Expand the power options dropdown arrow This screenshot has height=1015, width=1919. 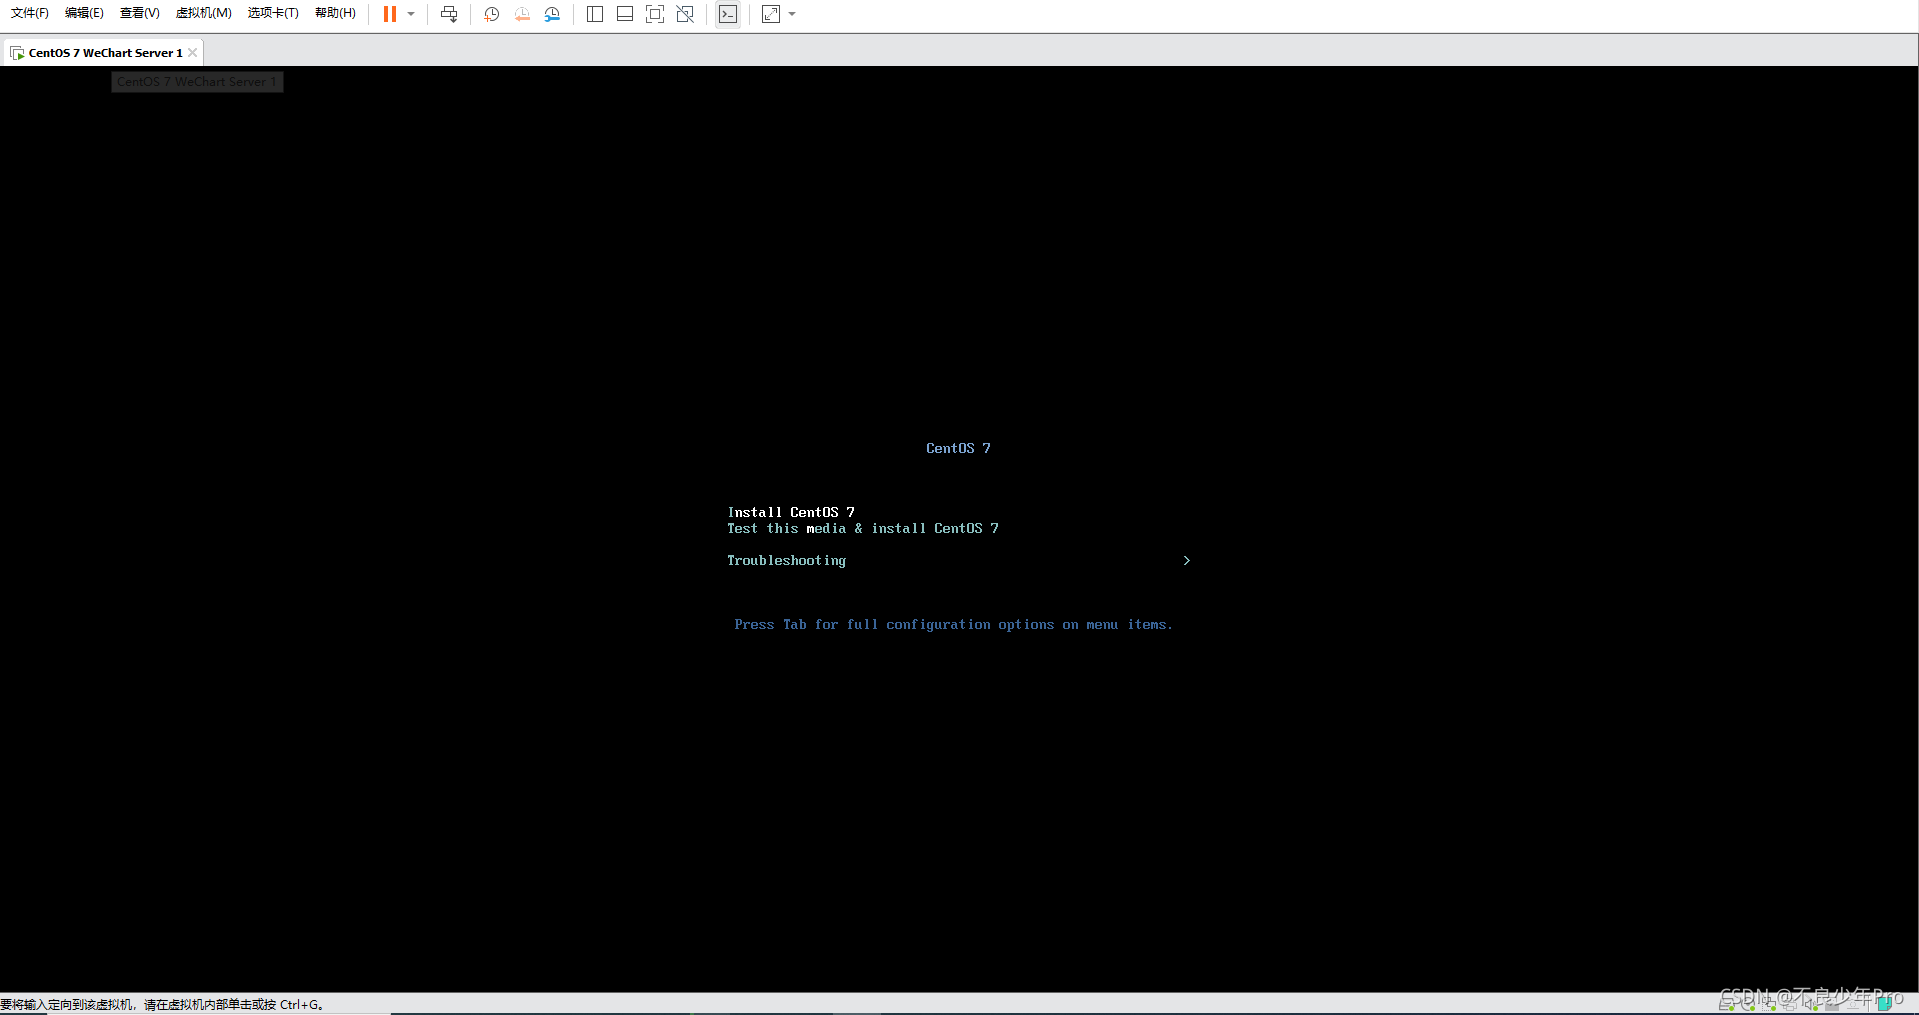pos(411,14)
